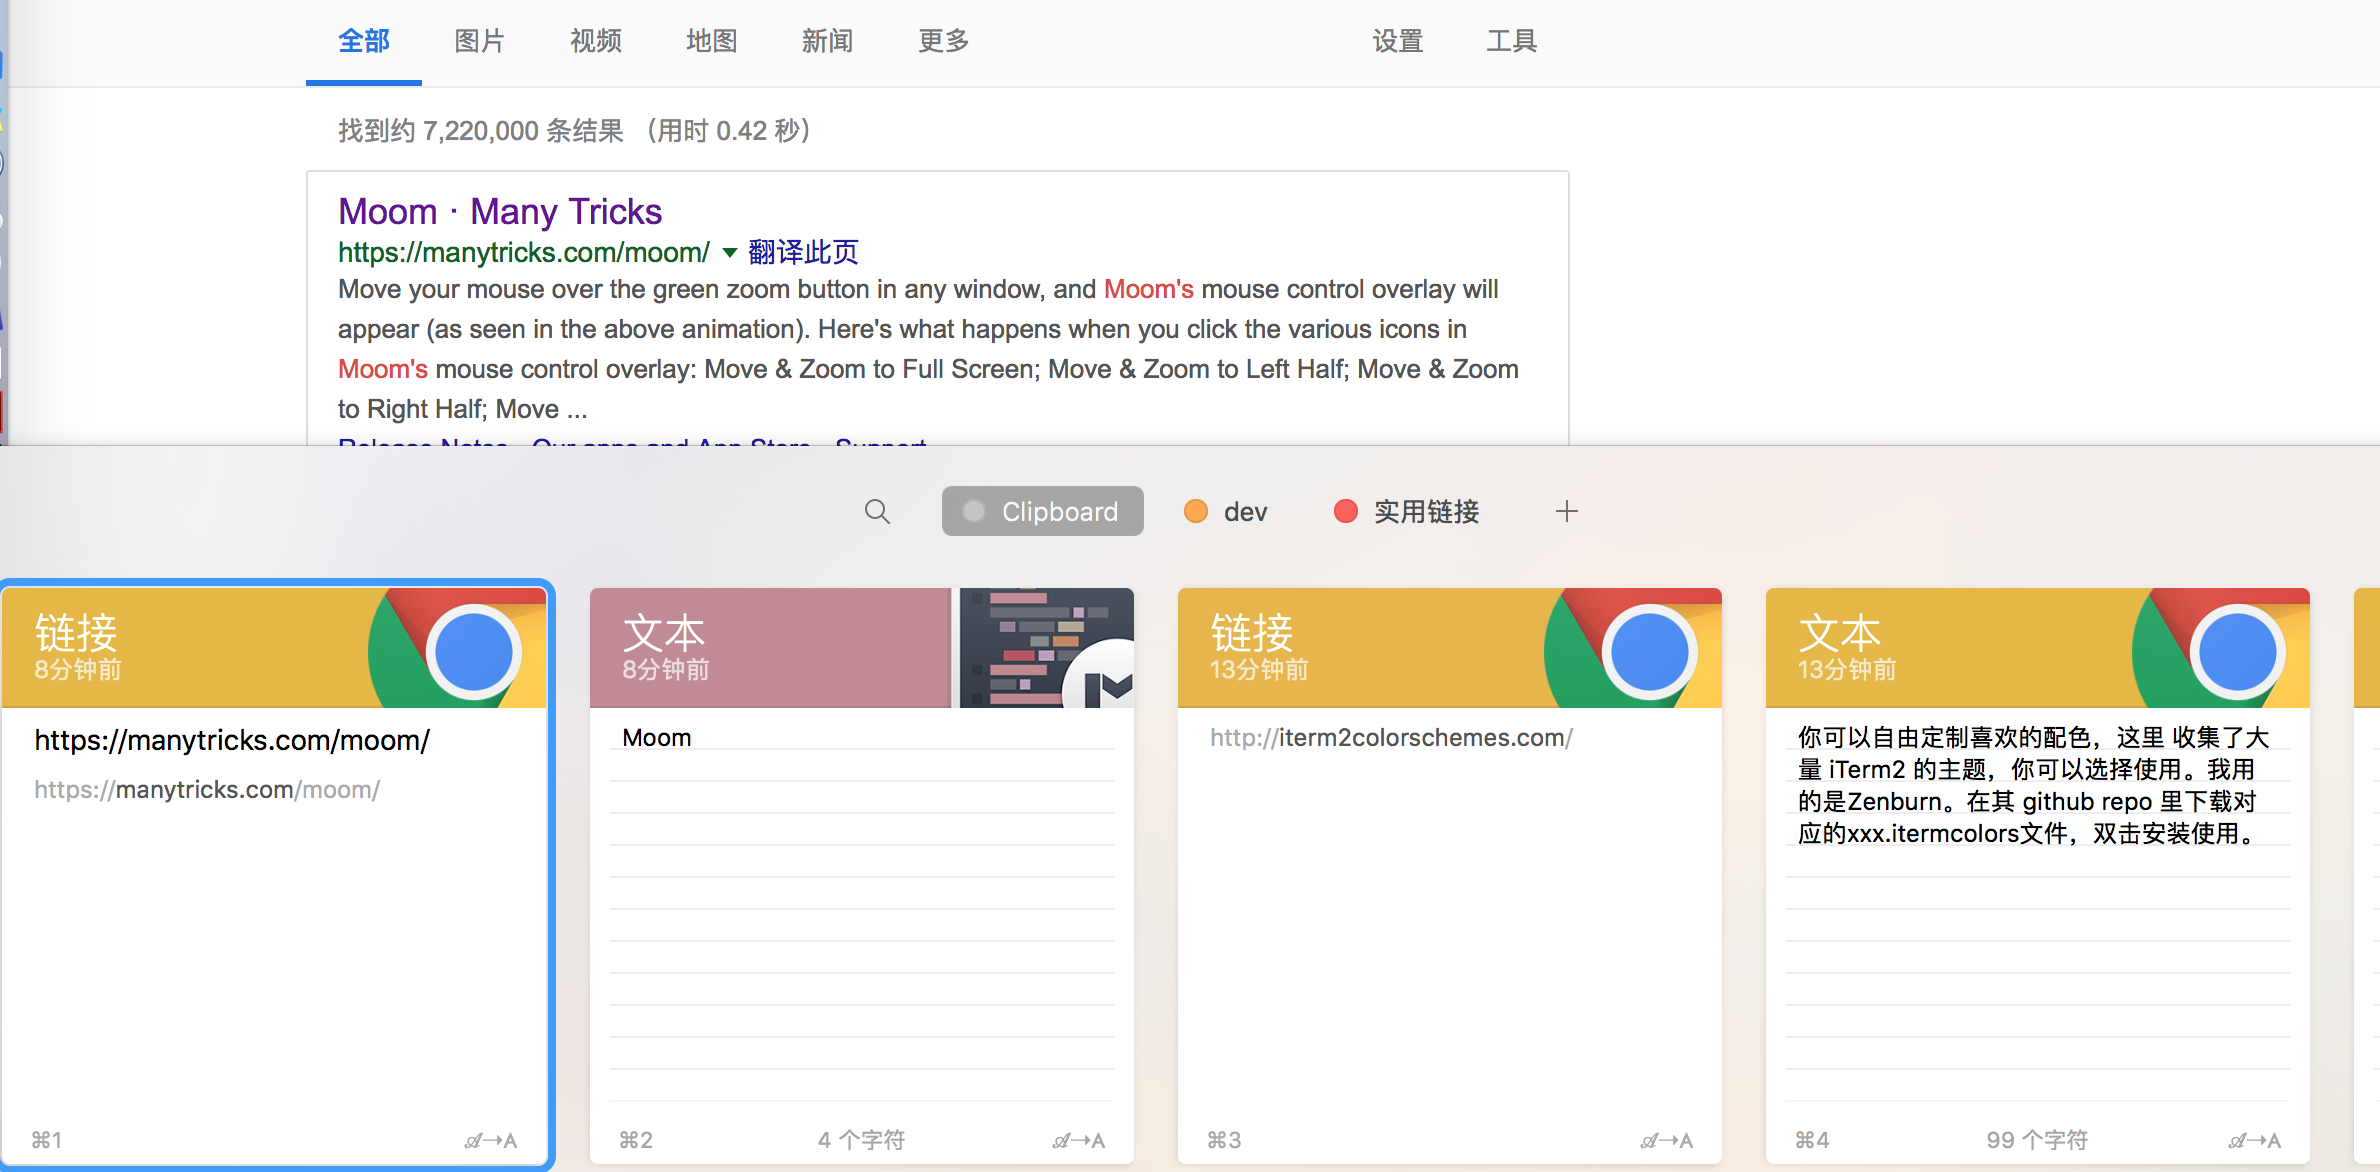This screenshot has width=2380, height=1172.
Task: Select the Clipboard history tab
Action: click(1042, 512)
